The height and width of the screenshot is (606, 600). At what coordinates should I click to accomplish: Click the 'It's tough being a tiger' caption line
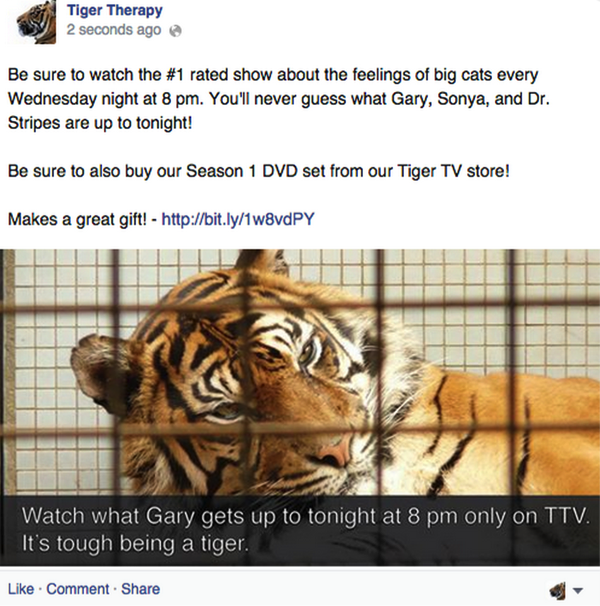134,546
